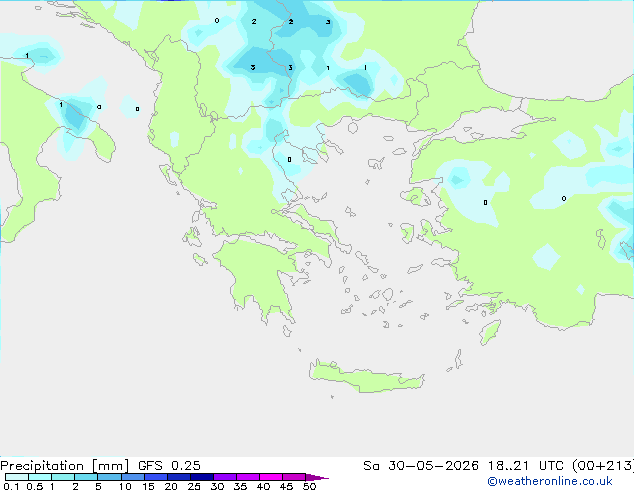The height and width of the screenshot is (490, 634).
Task: Click the over-50 arrow tip of legend
Action: tap(317, 477)
